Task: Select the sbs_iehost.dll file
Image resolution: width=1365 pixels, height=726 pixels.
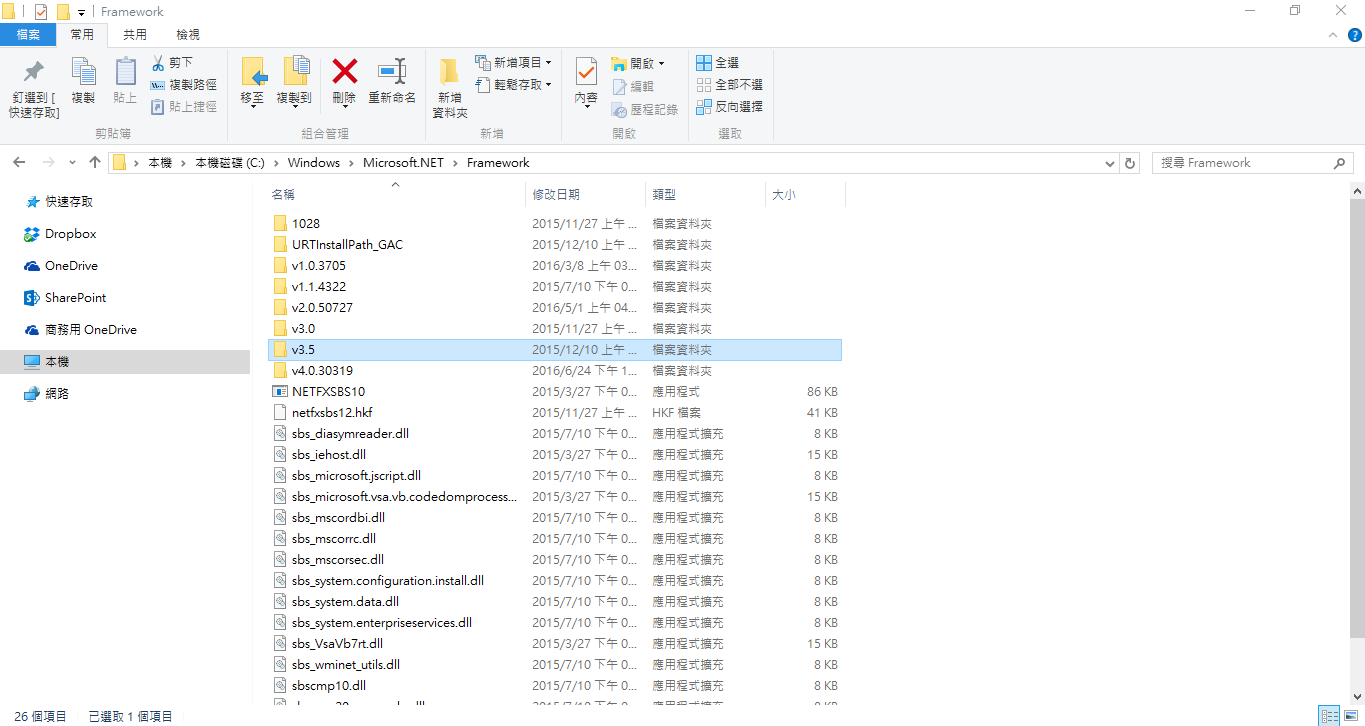Action: pyautogui.click(x=555, y=455)
